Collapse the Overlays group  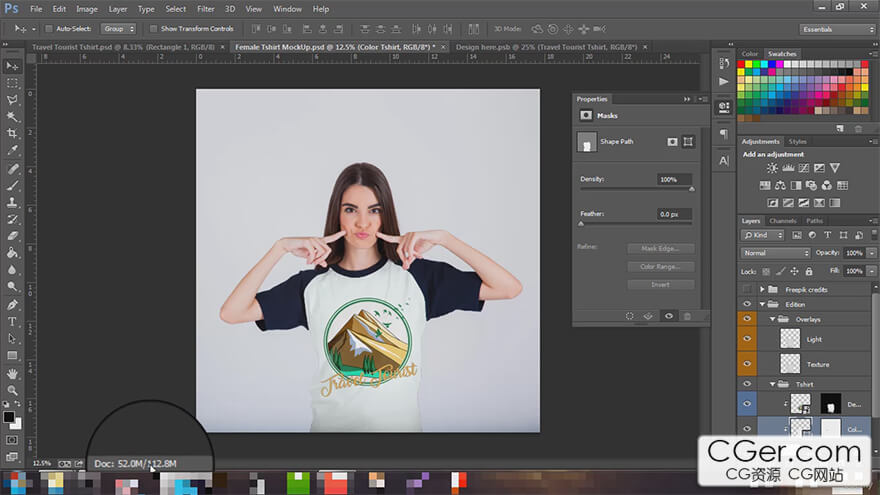coord(772,319)
